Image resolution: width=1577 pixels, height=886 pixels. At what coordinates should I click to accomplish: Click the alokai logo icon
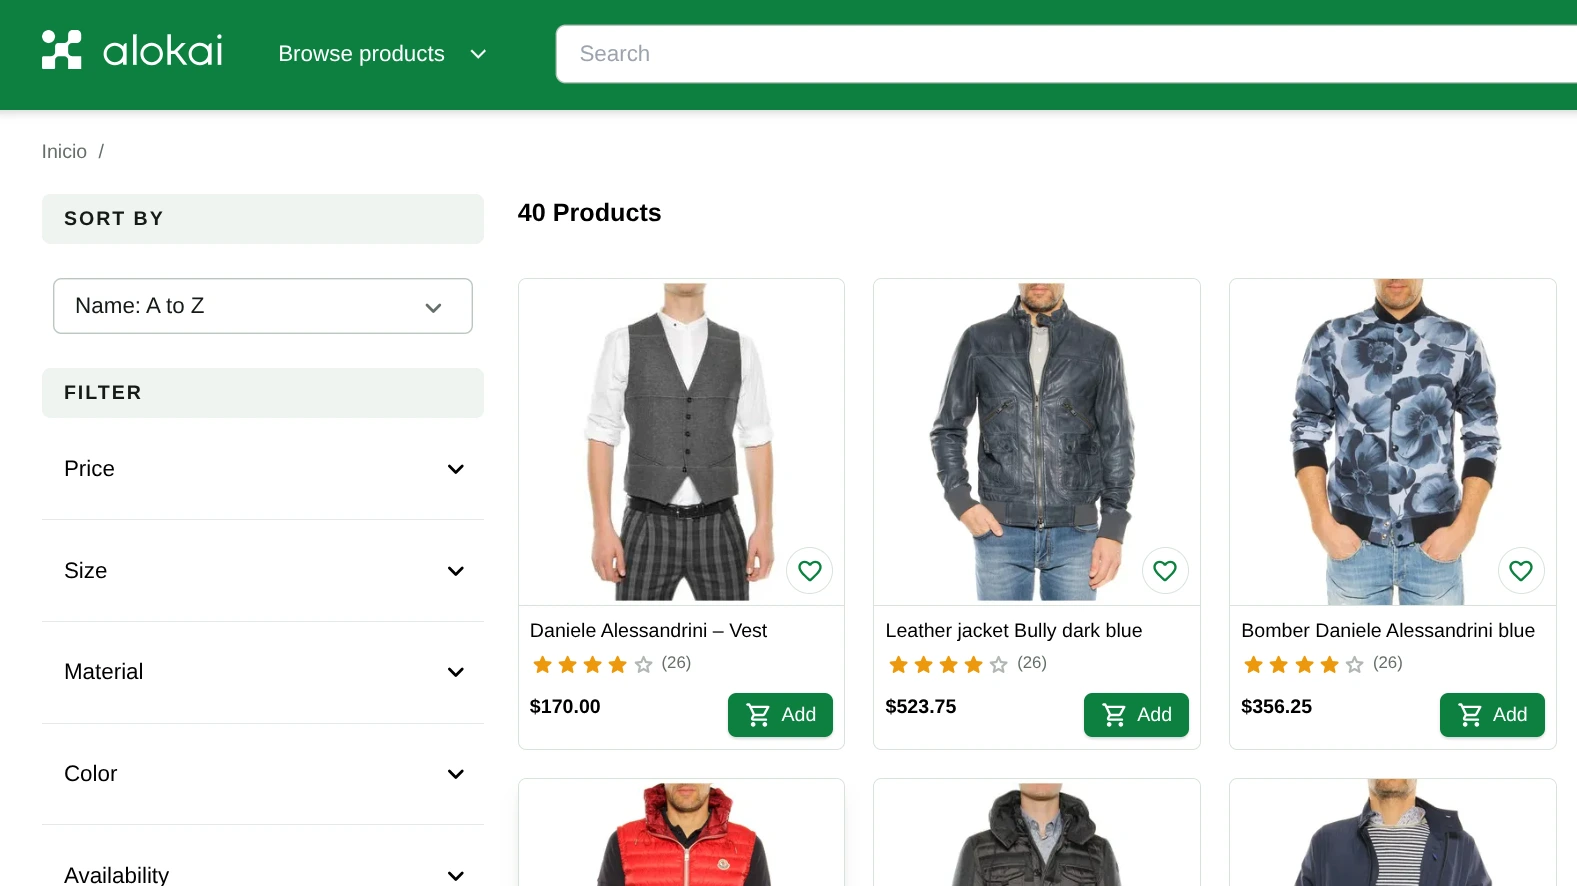pyautogui.click(x=61, y=50)
